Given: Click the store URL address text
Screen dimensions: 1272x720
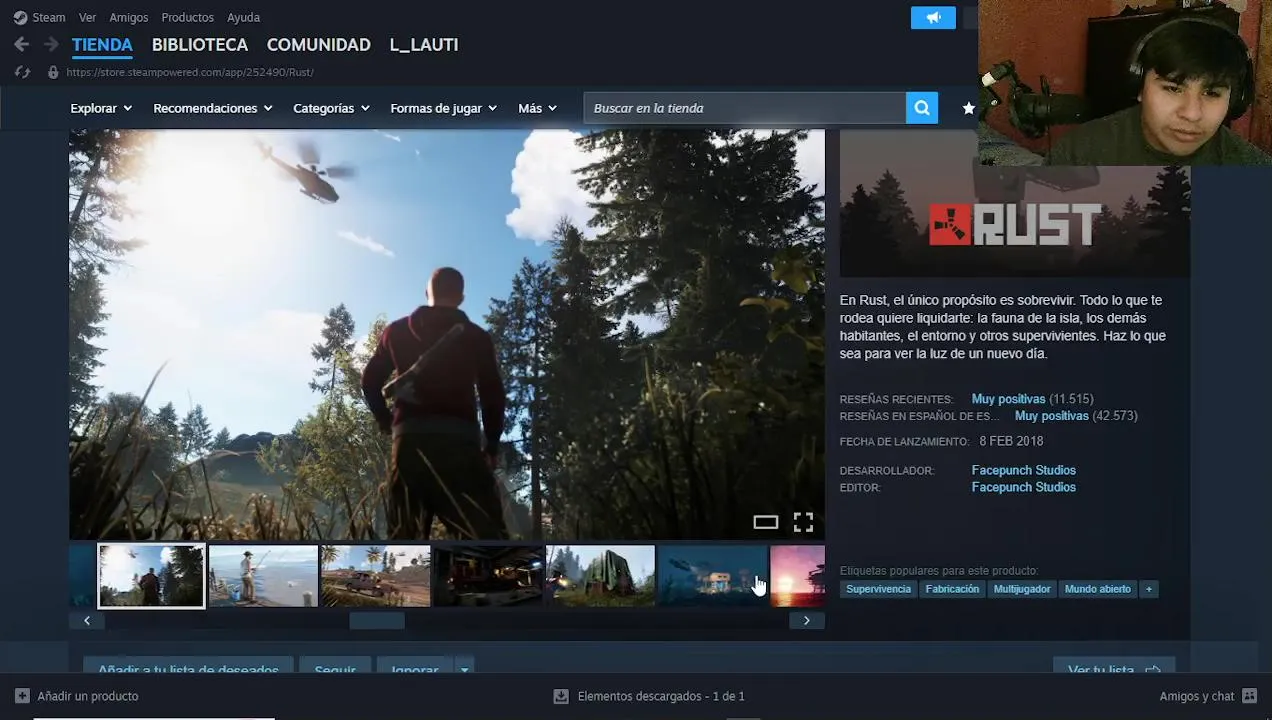Looking at the screenshot, I should 190,72.
